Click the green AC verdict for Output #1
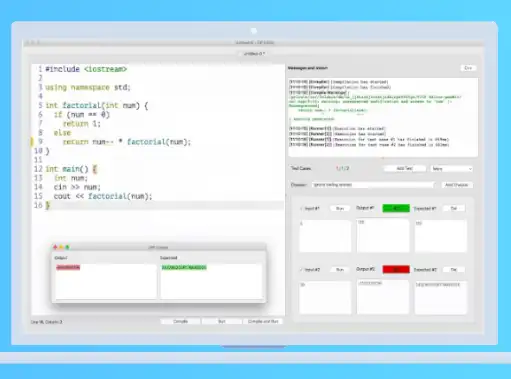511x379 pixels. click(x=396, y=208)
